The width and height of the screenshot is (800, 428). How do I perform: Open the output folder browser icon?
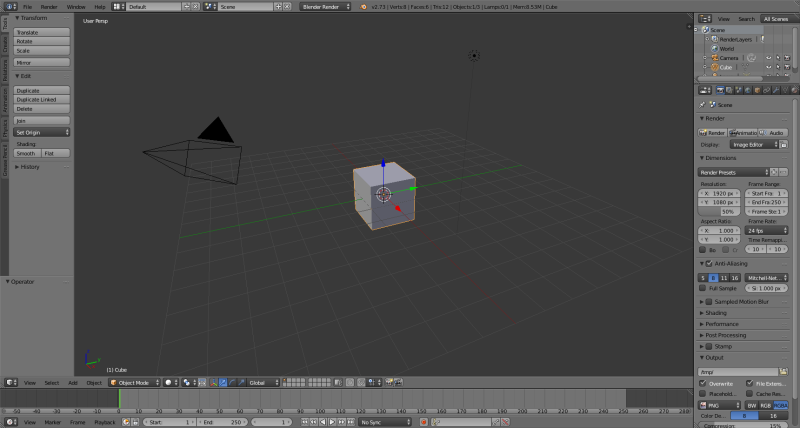click(x=784, y=372)
